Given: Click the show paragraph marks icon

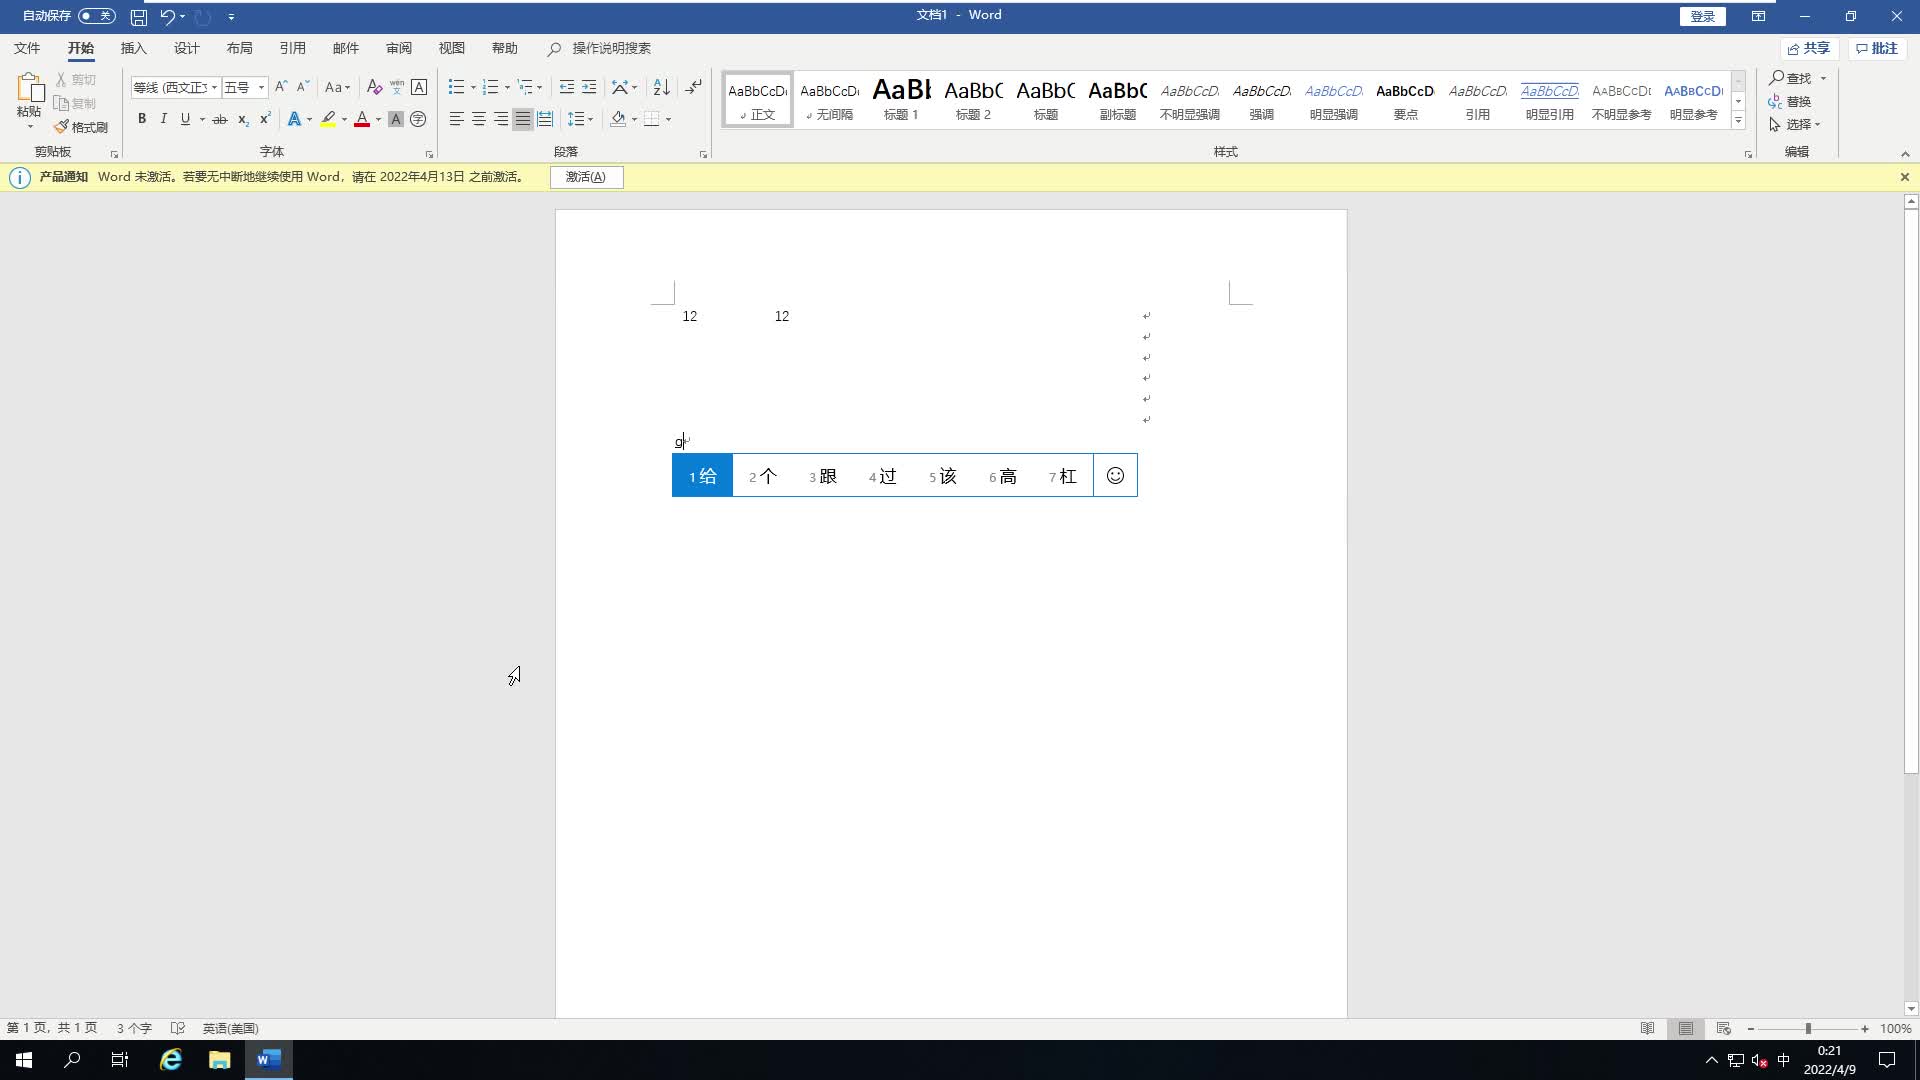Looking at the screenshot, I should (693, 87).
